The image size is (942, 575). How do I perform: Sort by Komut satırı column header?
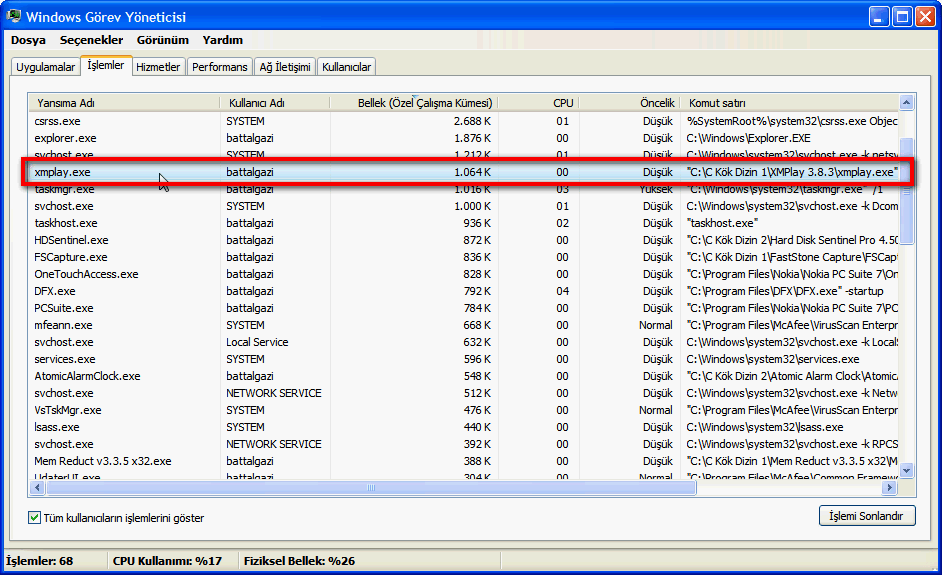click(789, 103)
